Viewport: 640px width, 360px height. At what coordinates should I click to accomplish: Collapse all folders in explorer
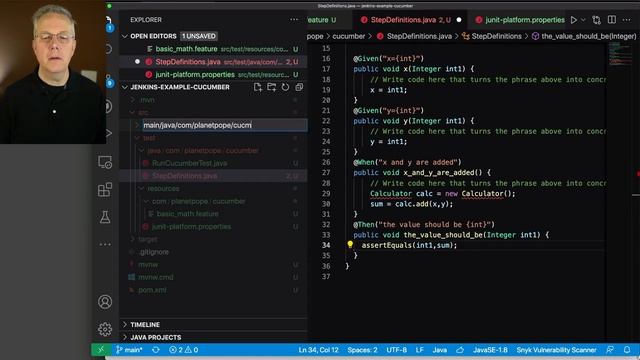[299, 87]
